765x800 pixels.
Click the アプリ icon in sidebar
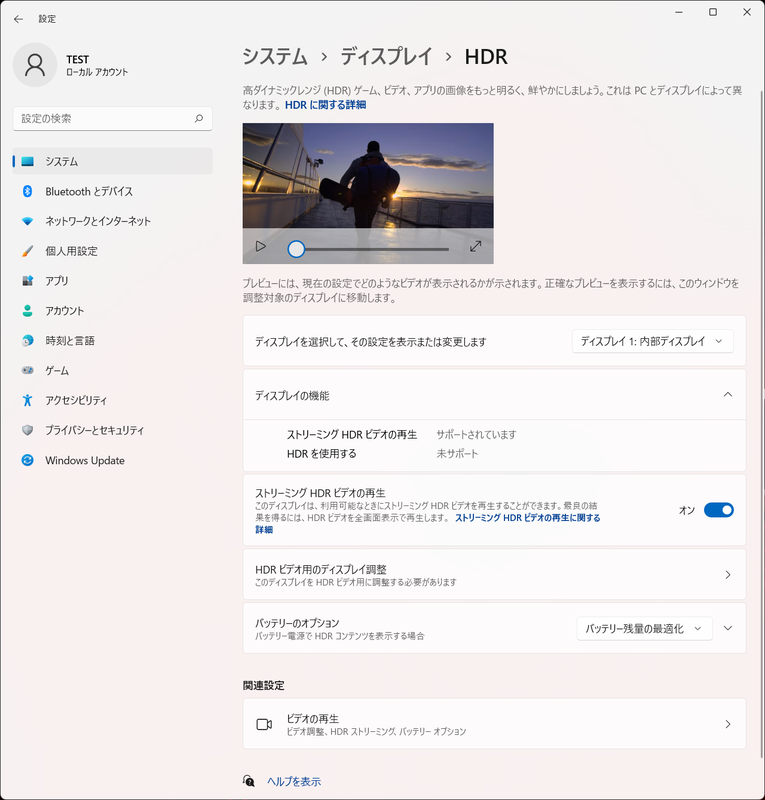tap(28, 281)
